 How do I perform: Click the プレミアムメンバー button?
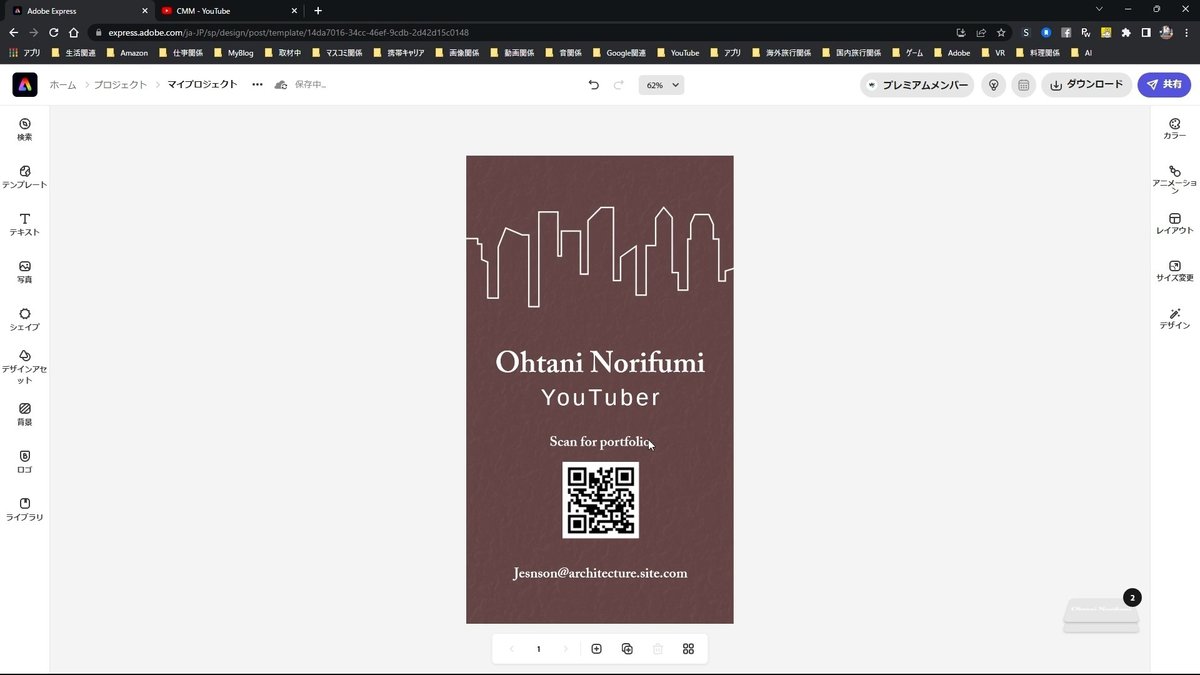917,85
